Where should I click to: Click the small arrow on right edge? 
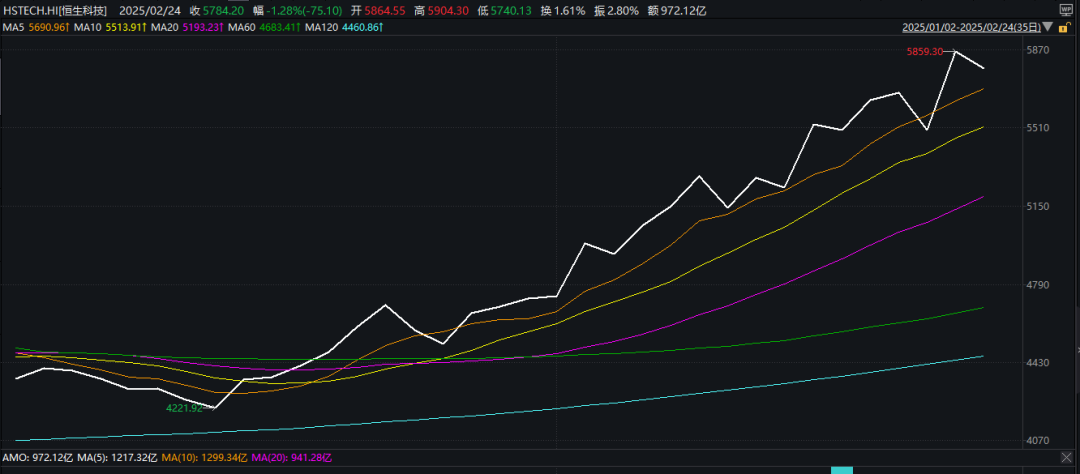click(1076, 349)
